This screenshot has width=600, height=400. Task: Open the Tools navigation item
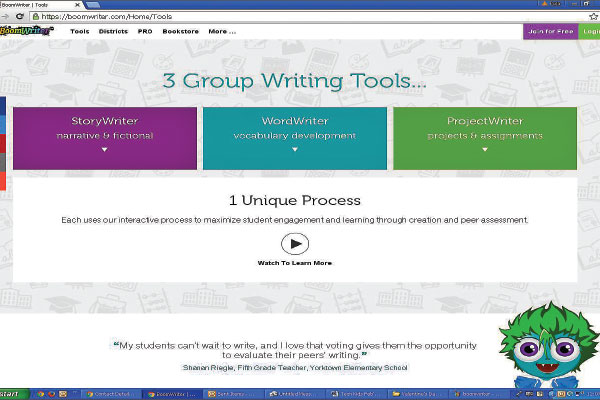[x=80, y=31]
